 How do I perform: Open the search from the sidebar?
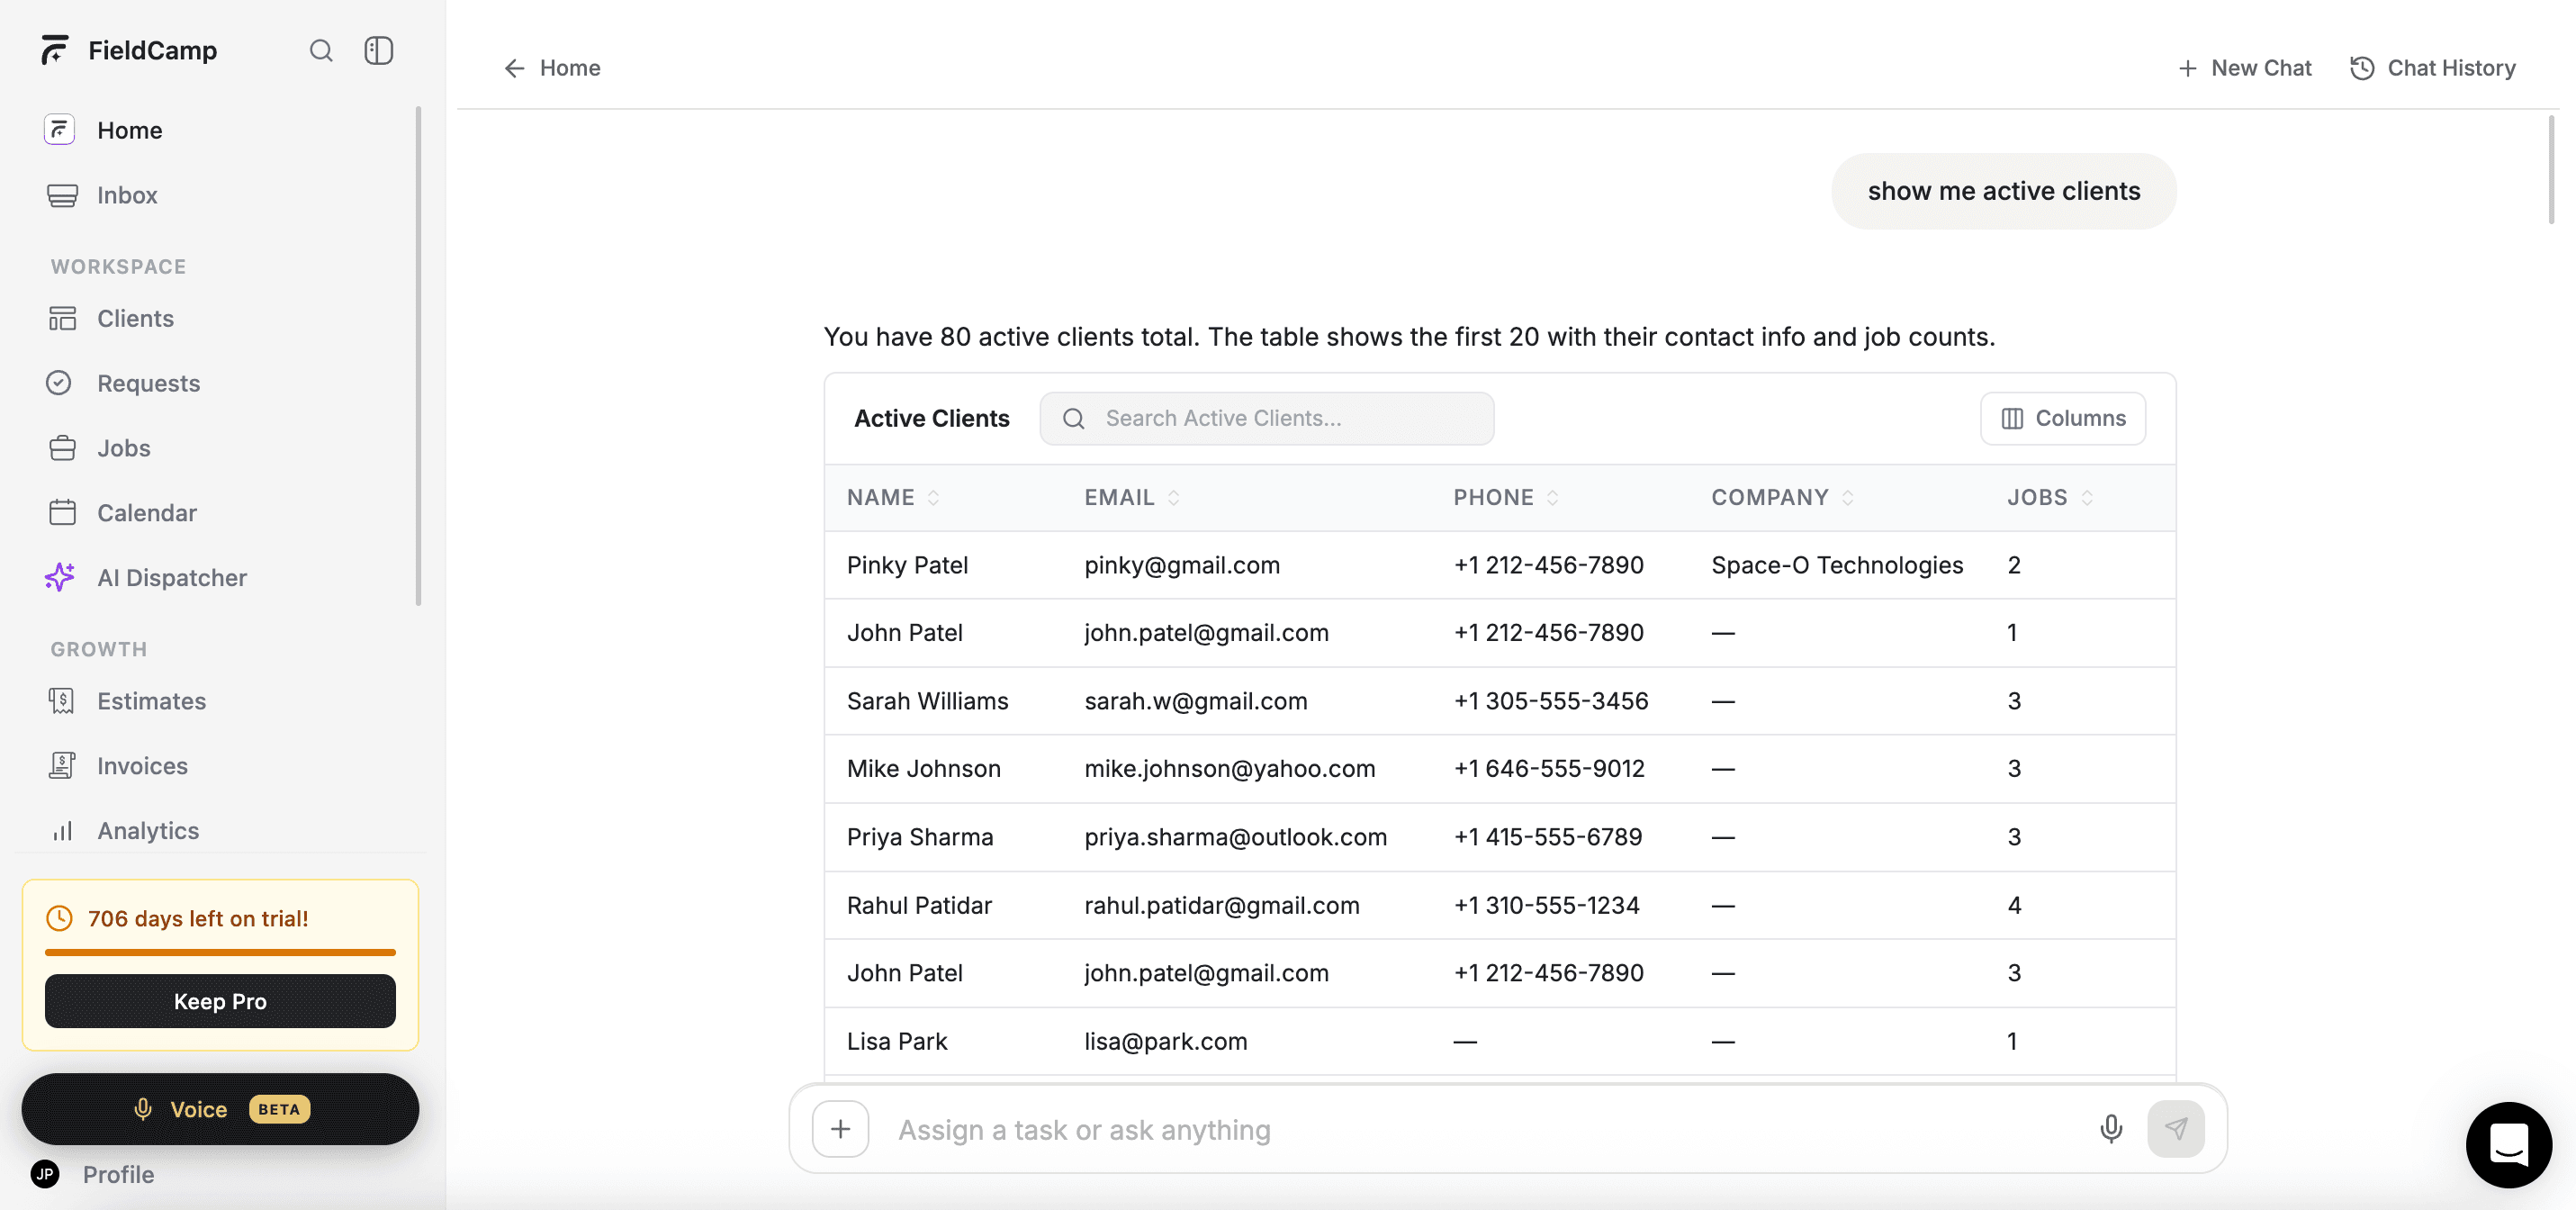(321, 50)
